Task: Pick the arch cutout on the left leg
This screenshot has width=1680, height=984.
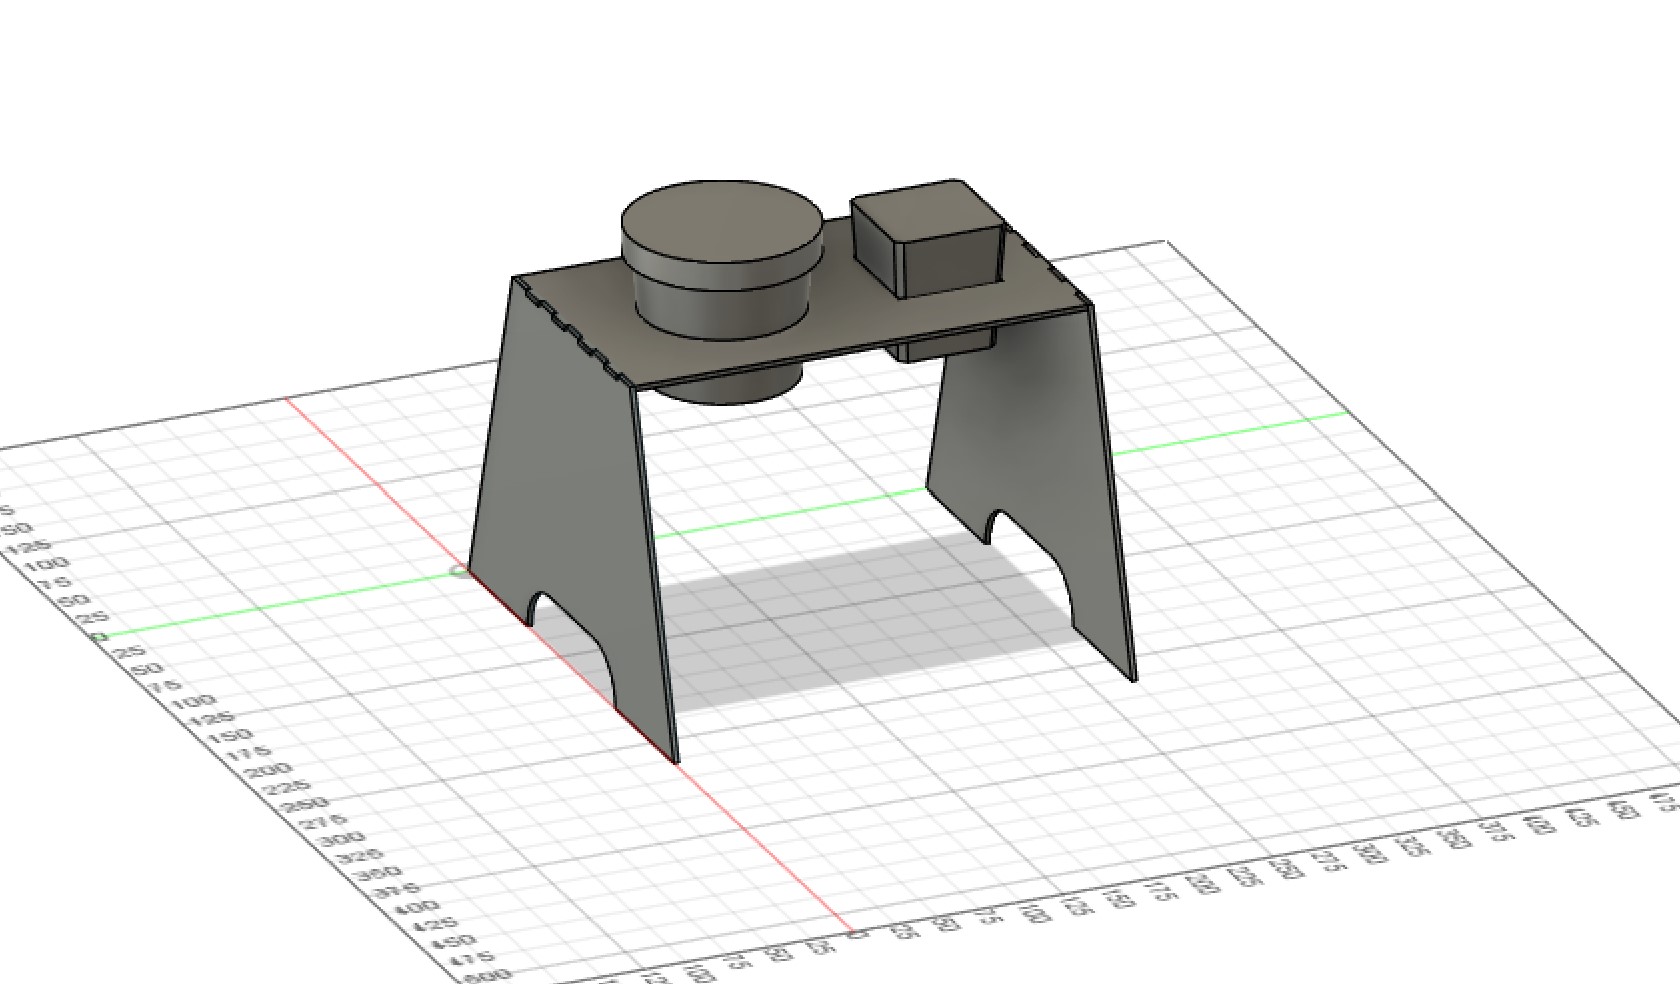Action: 572,640
